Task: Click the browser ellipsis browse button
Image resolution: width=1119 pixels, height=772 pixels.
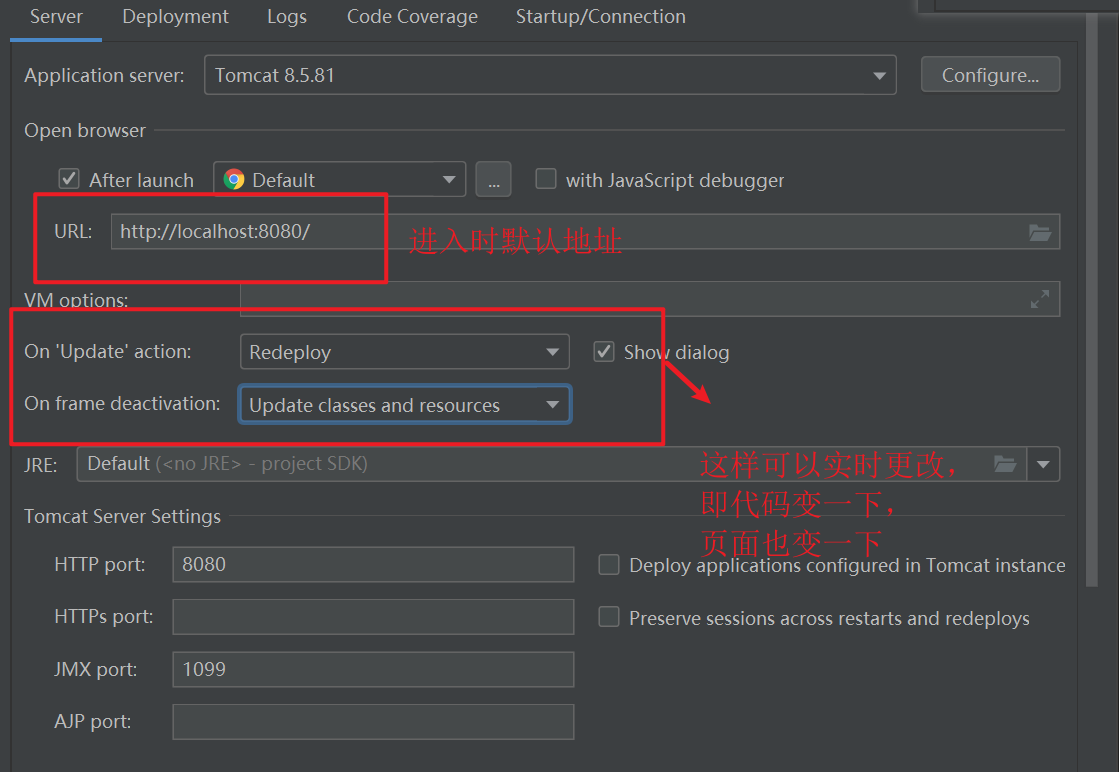Action: click(494, 179)
